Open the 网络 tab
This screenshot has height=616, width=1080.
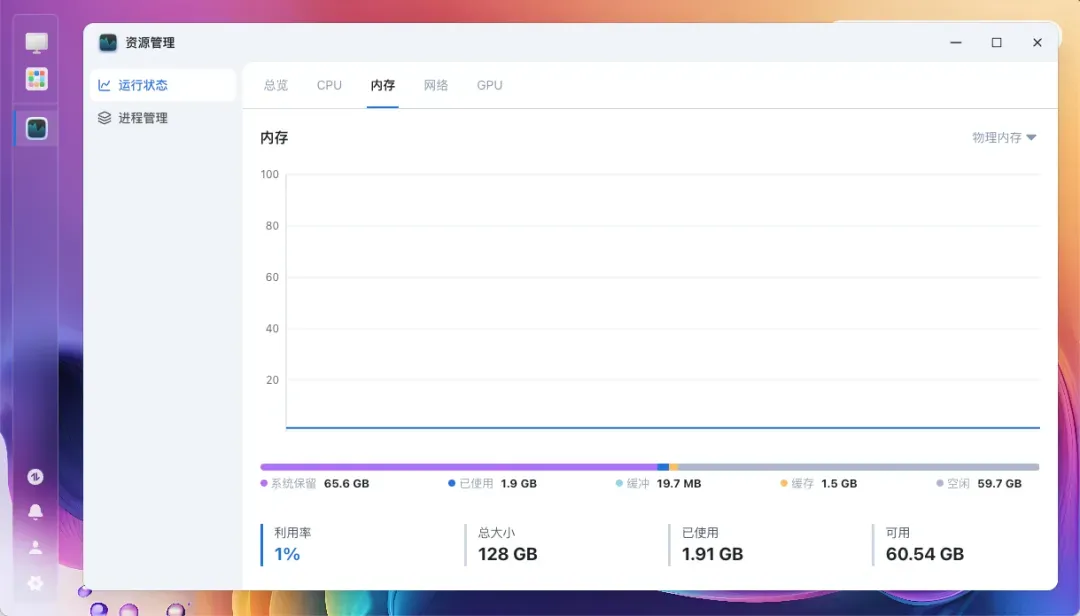(436, 85)
